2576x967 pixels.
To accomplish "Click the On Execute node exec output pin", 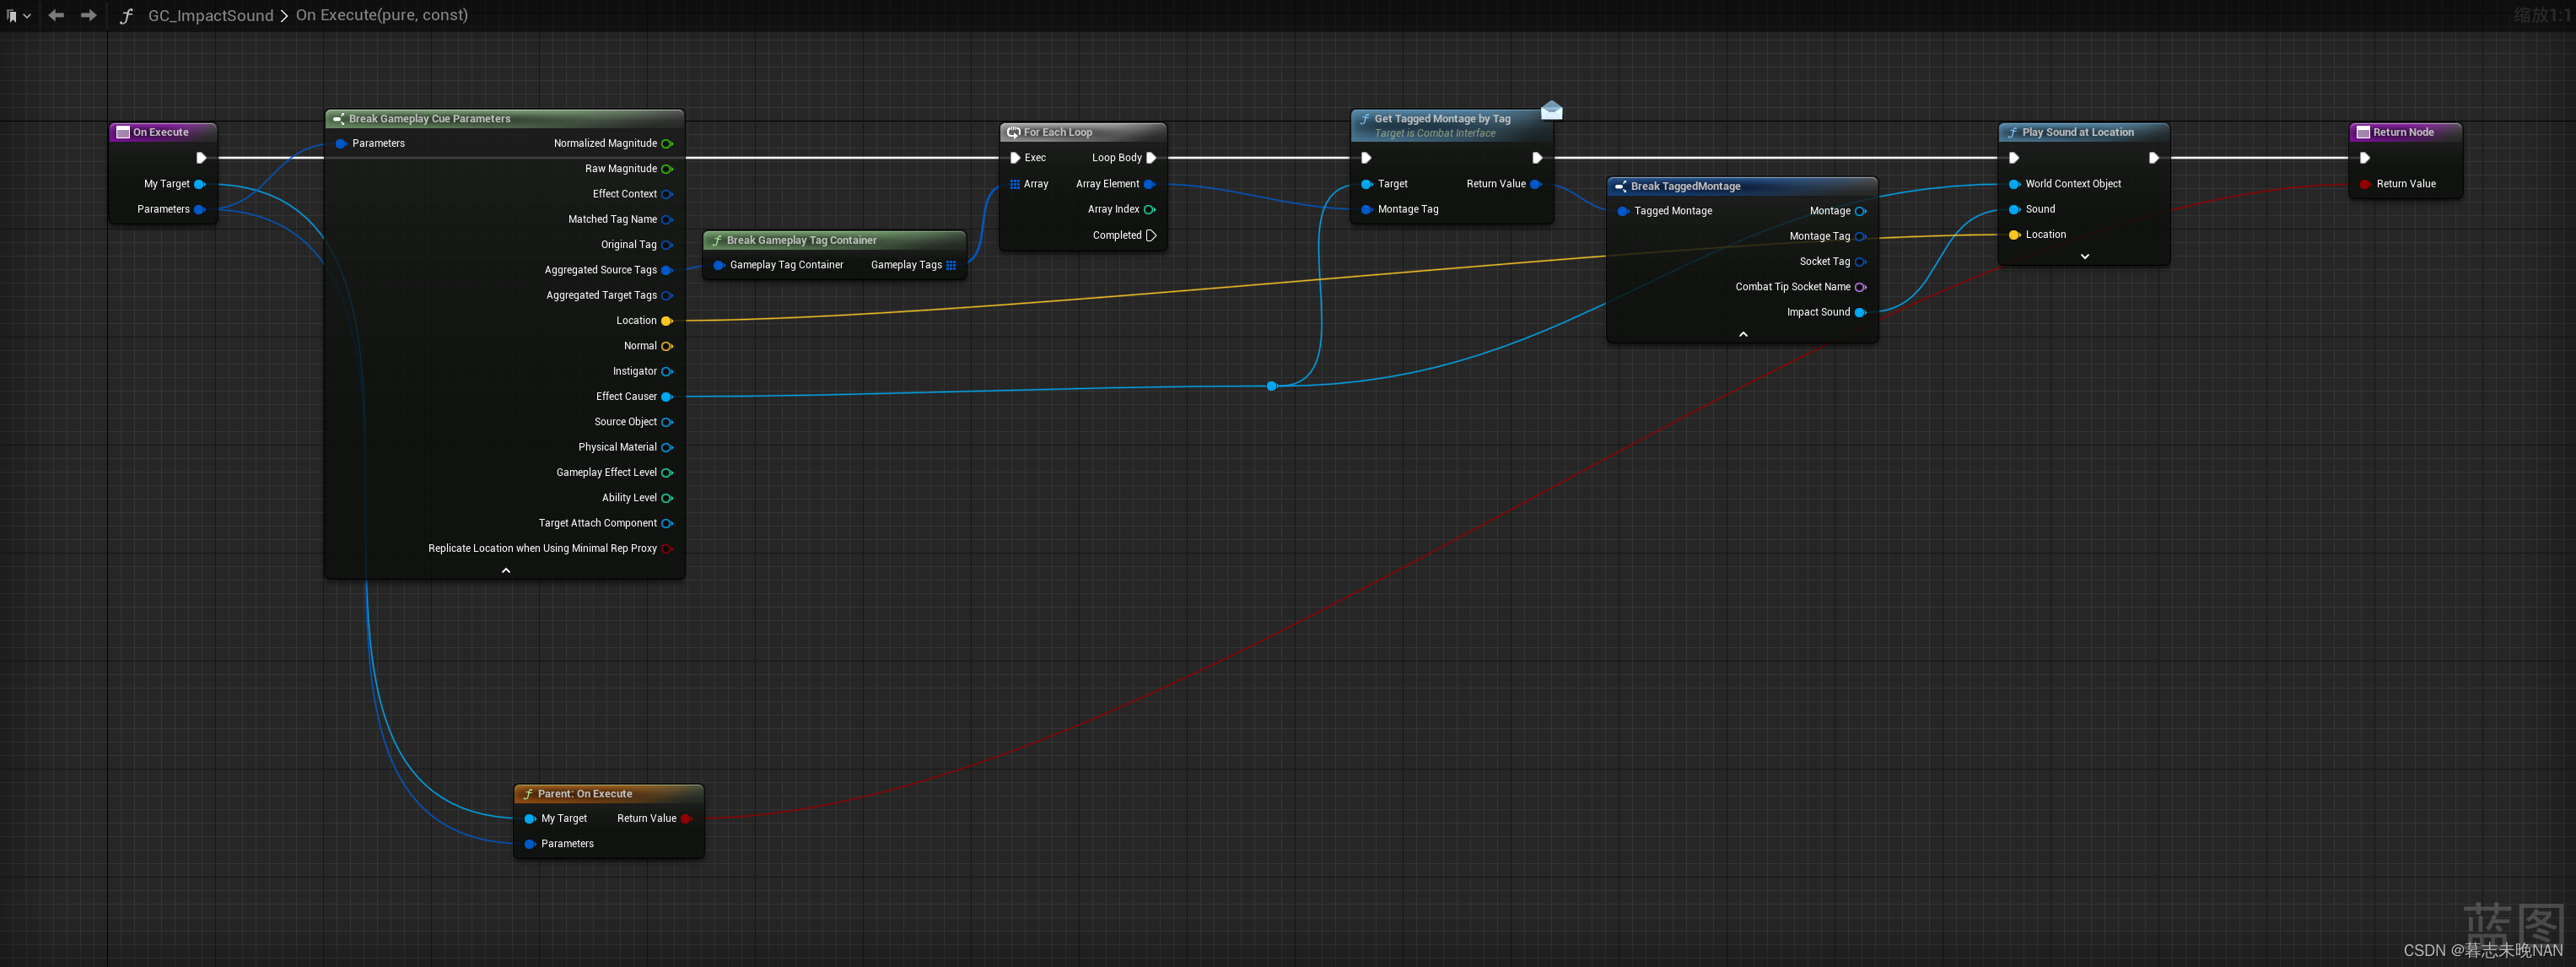I will click(x=201, y=158).
